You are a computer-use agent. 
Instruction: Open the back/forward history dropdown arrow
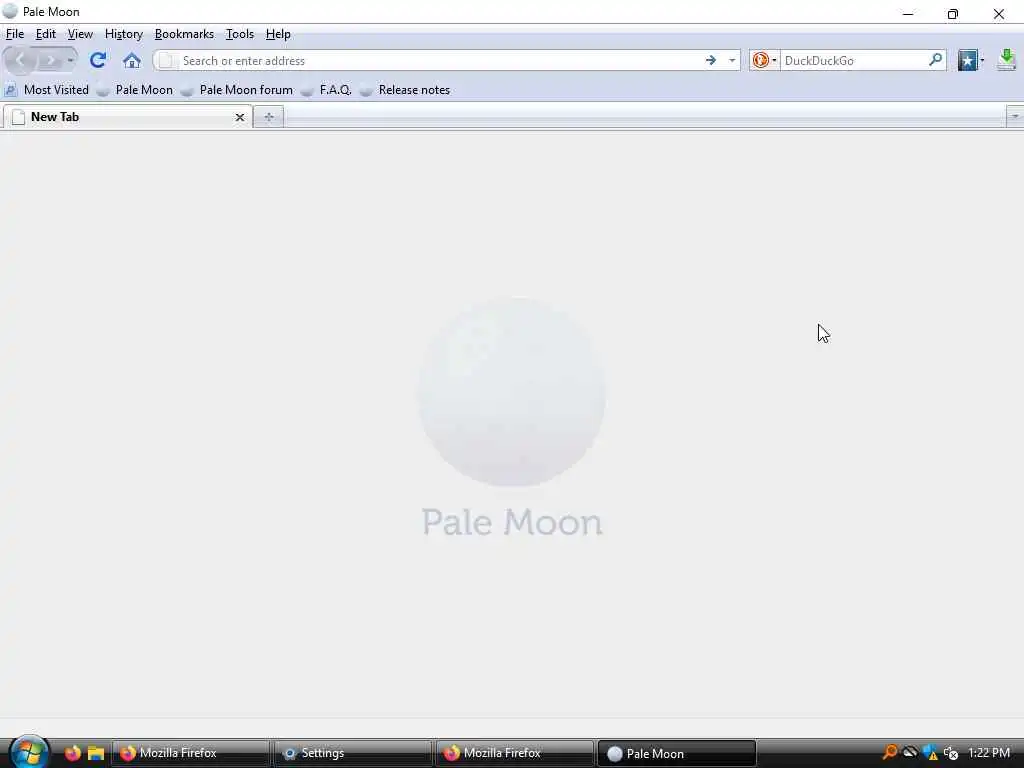70,61
